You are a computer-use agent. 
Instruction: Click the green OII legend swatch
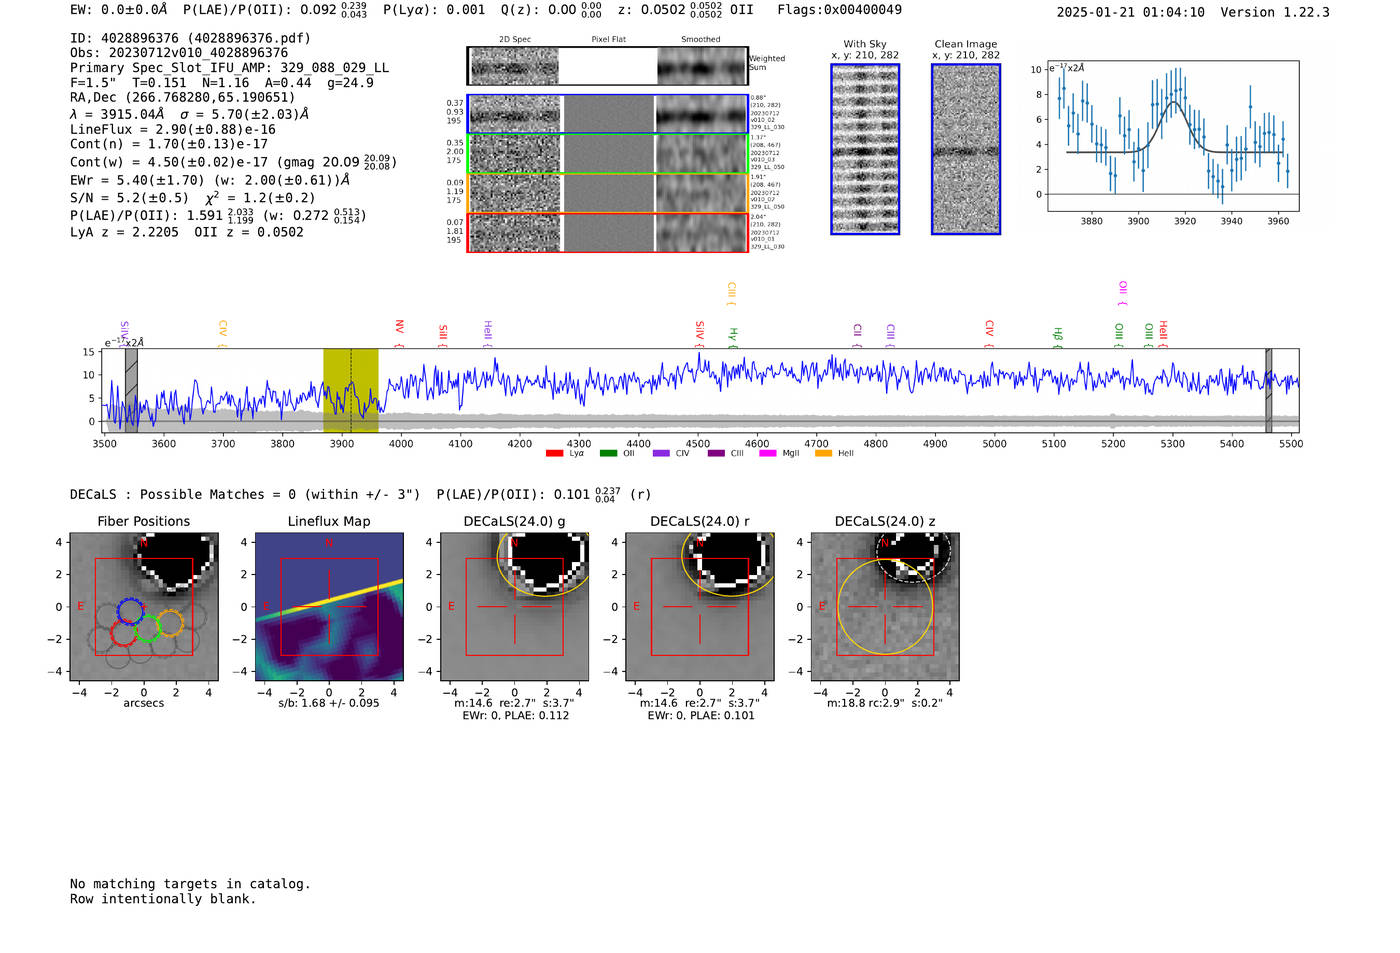tap(608, 454)
